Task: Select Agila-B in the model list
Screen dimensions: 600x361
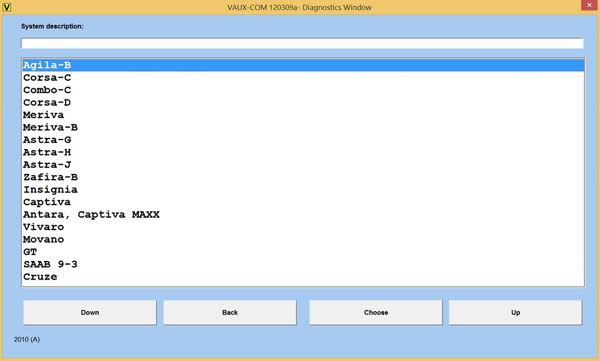Action: pos(303,65)
